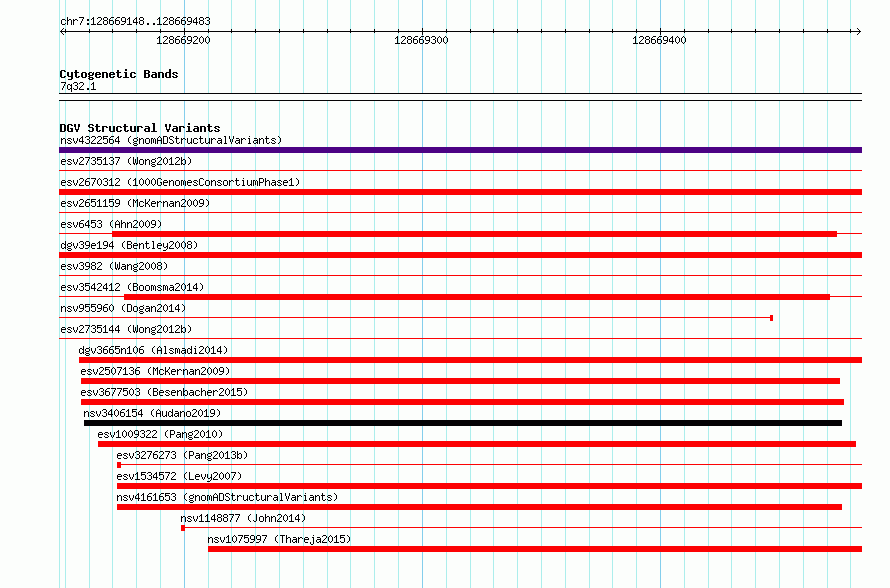Screen dimensions: 890x588
Task: Select the 7q32.1 band label
Action: coord(78,86)
